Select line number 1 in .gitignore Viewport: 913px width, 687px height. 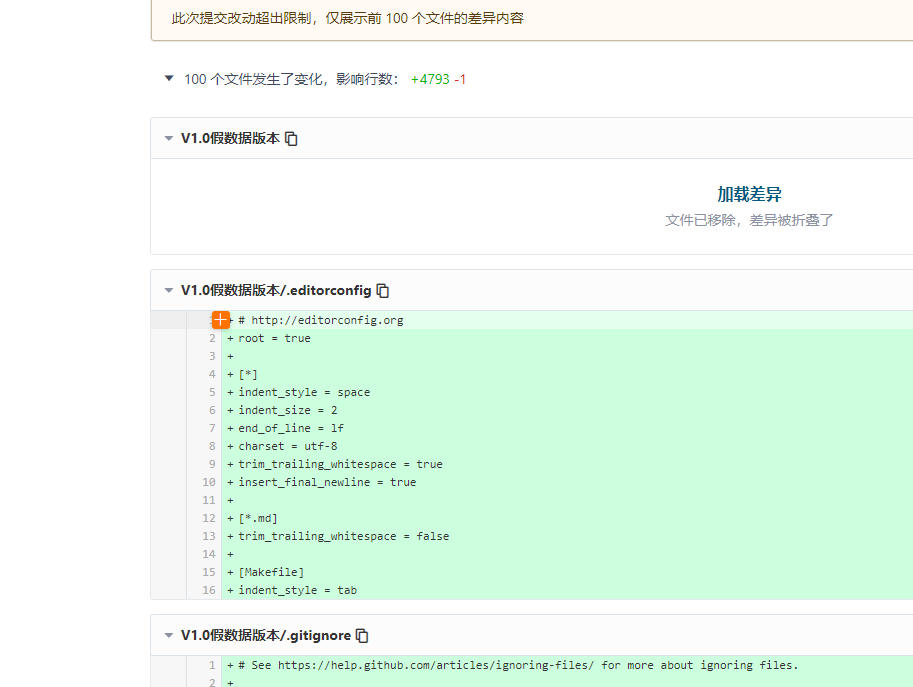pos(211,665)
